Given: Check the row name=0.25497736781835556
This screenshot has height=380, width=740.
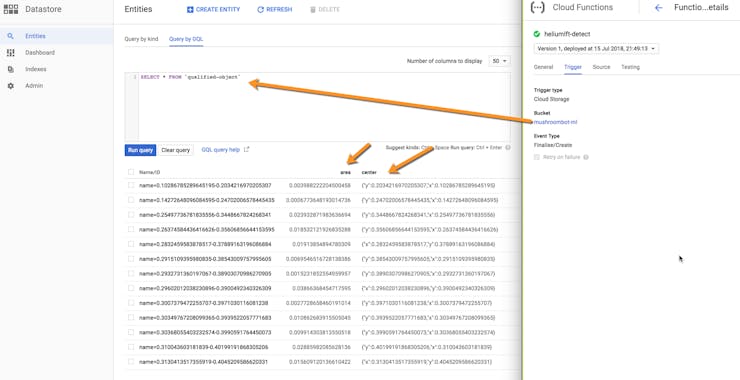Looking at the screenshot, I should [131, 215].
